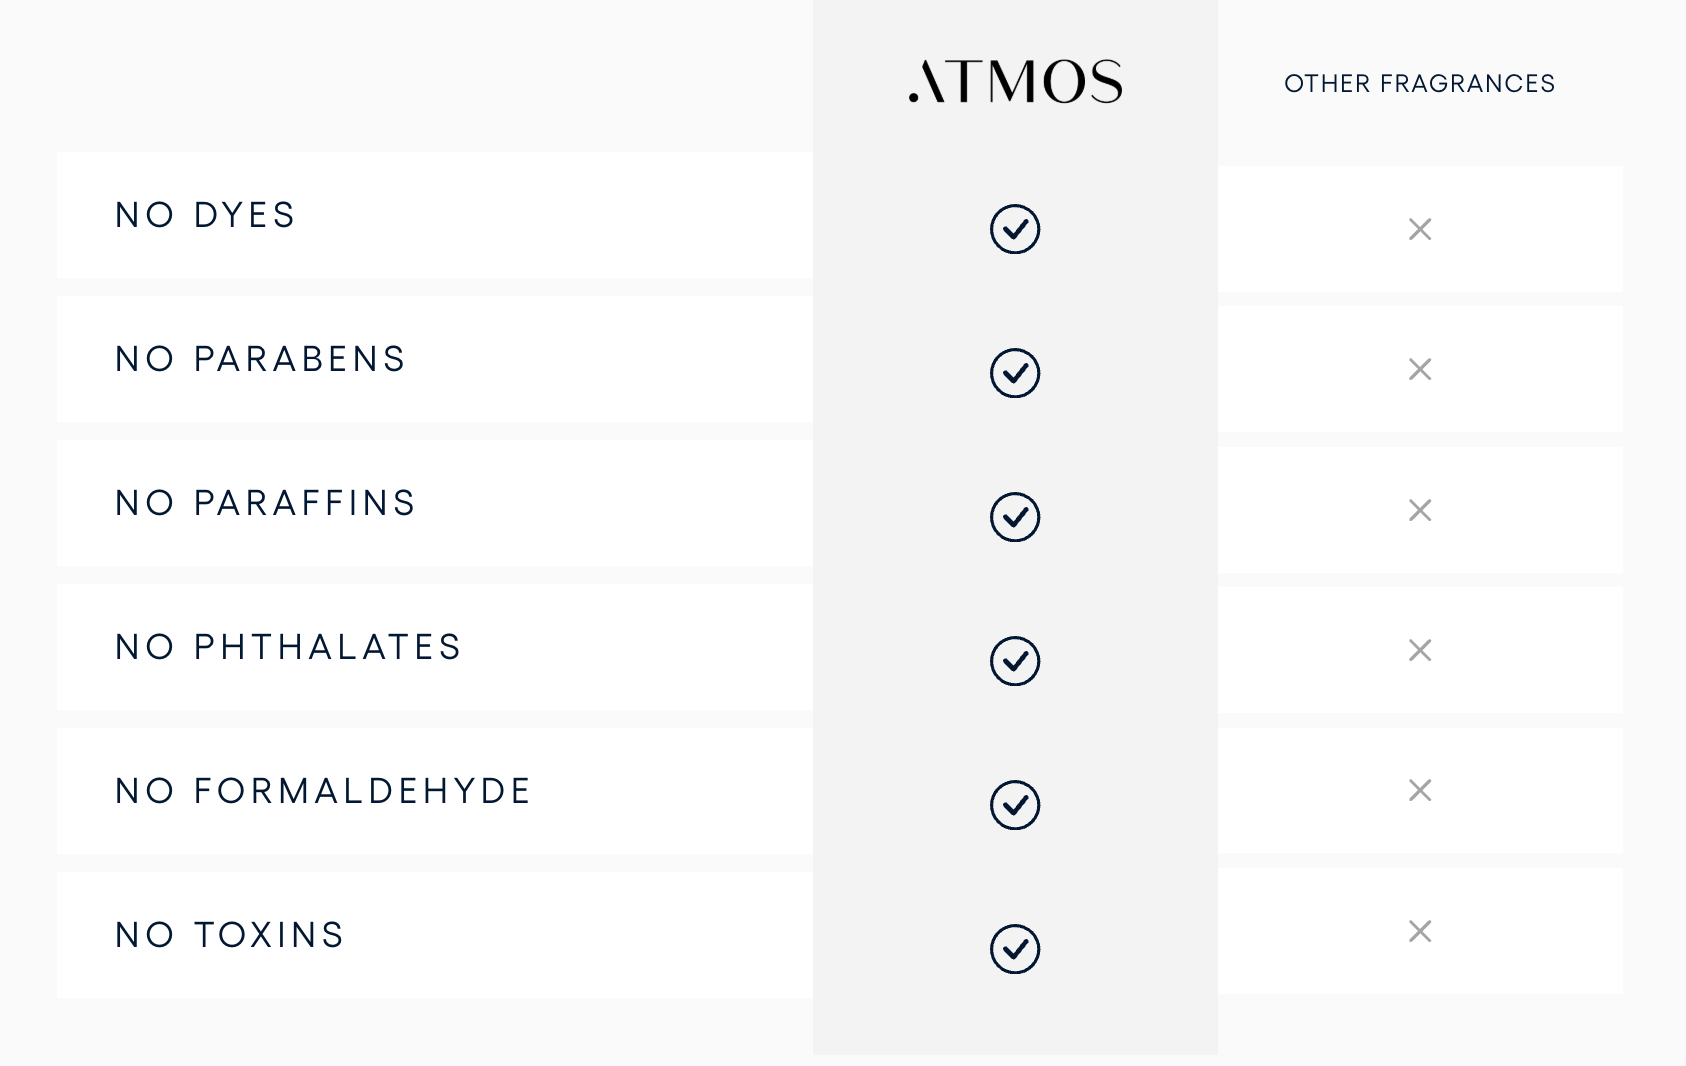The height and width of the screenshot is (1066, 1686).
Task: Click the X mark in No Dyes row
Action: pyautogui.click(x=1420, y=229)
